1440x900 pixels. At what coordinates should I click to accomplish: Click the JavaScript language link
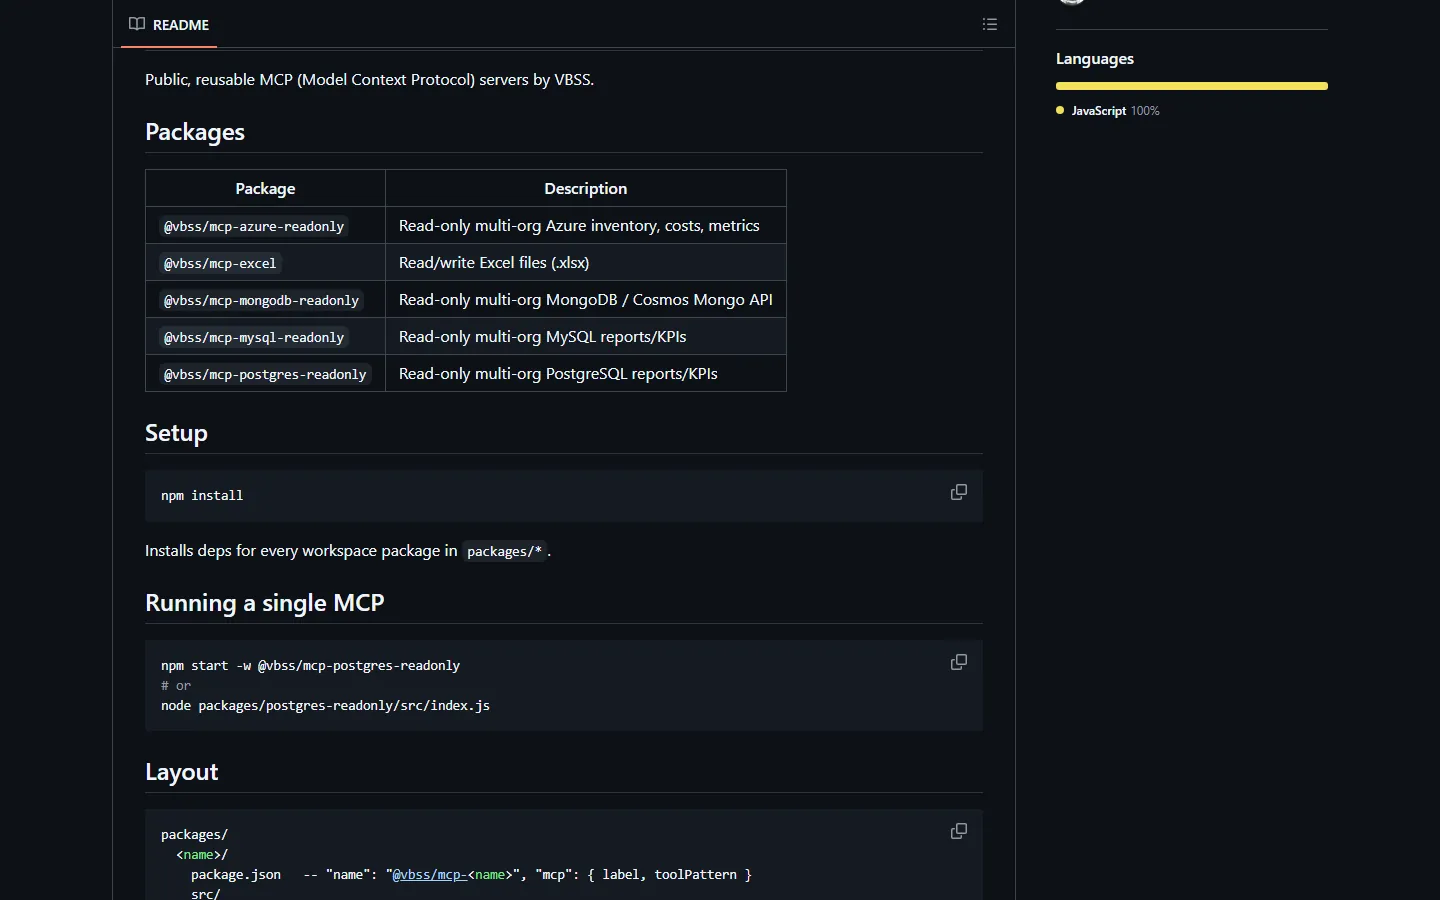coord(1115,111)
